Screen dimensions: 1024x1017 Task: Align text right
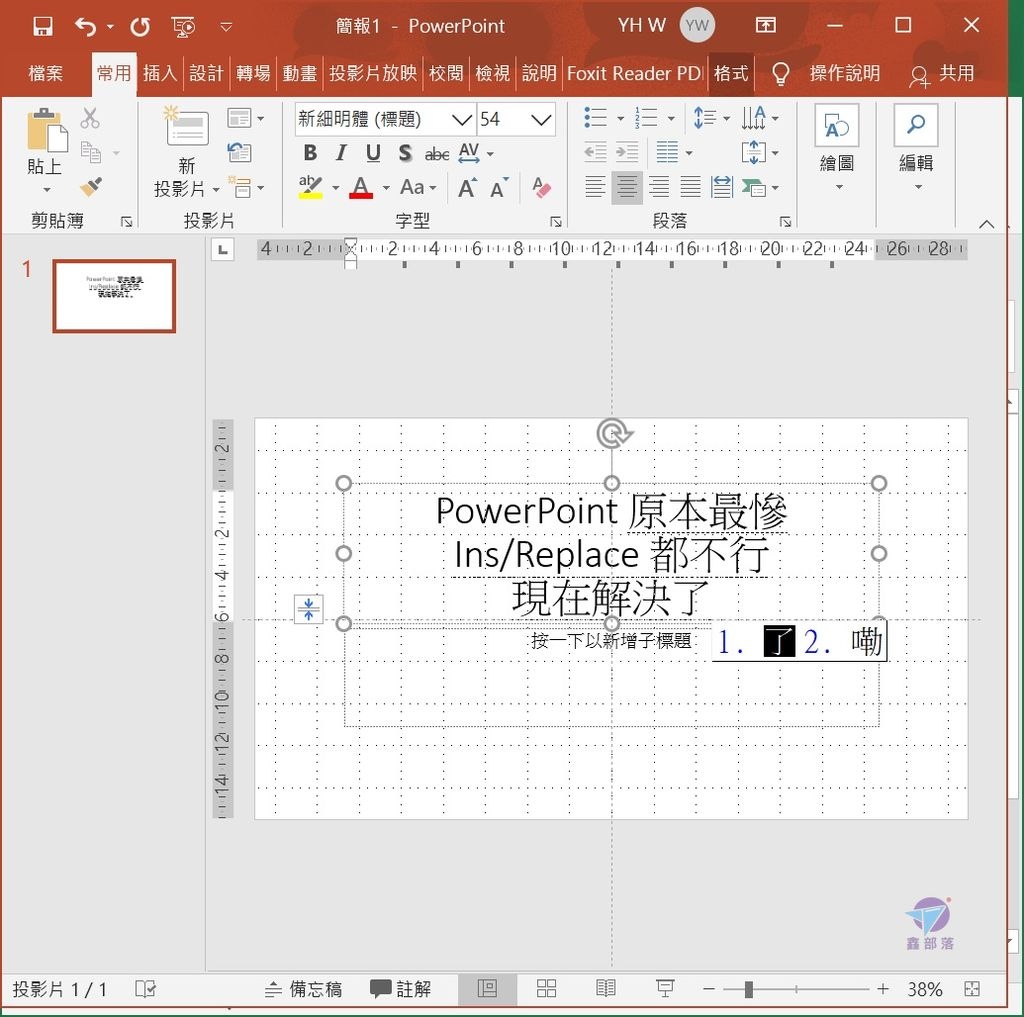pyautogui.click(x=659, y=187)
